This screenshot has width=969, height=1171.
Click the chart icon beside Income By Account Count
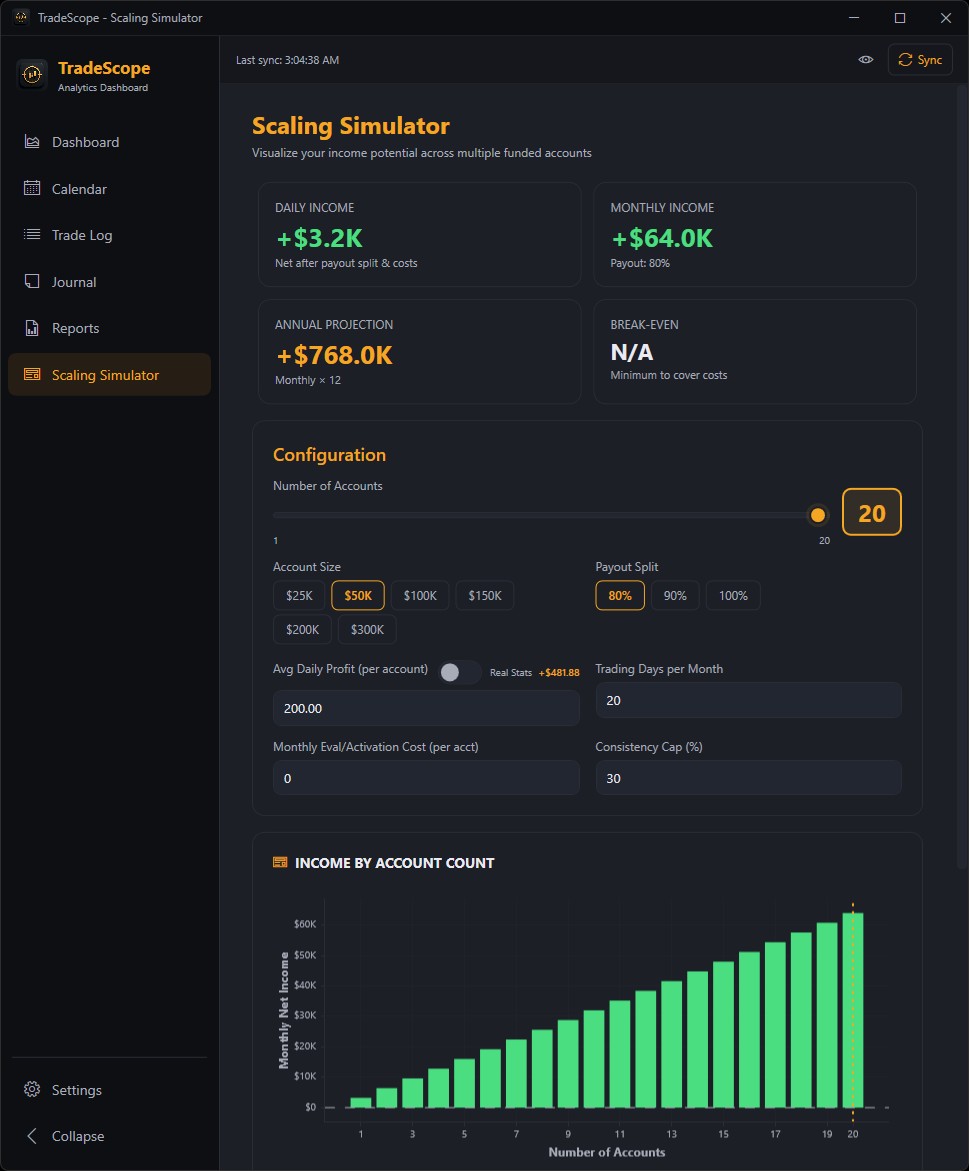(x=279, y=861)
